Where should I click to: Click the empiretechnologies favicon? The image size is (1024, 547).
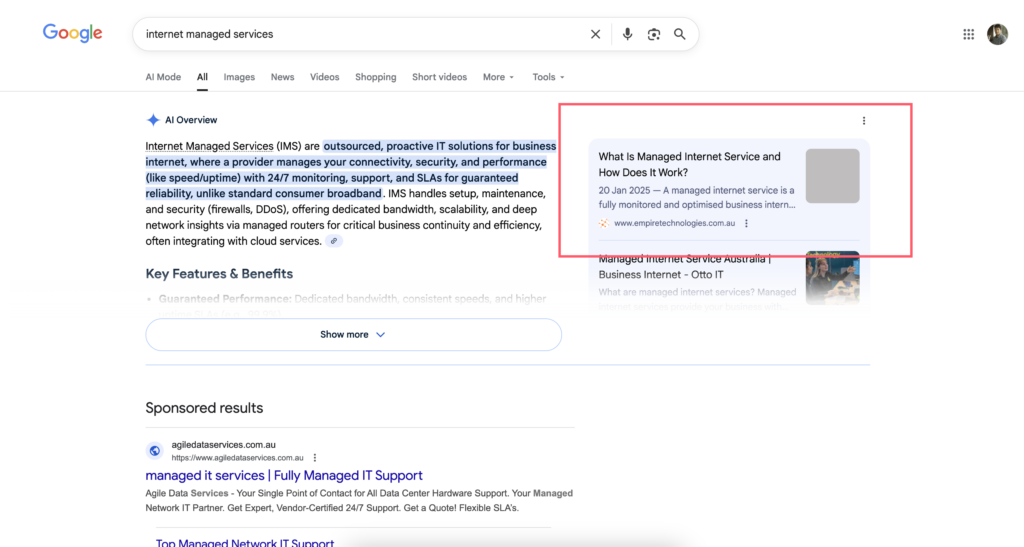tap(603, 223)
